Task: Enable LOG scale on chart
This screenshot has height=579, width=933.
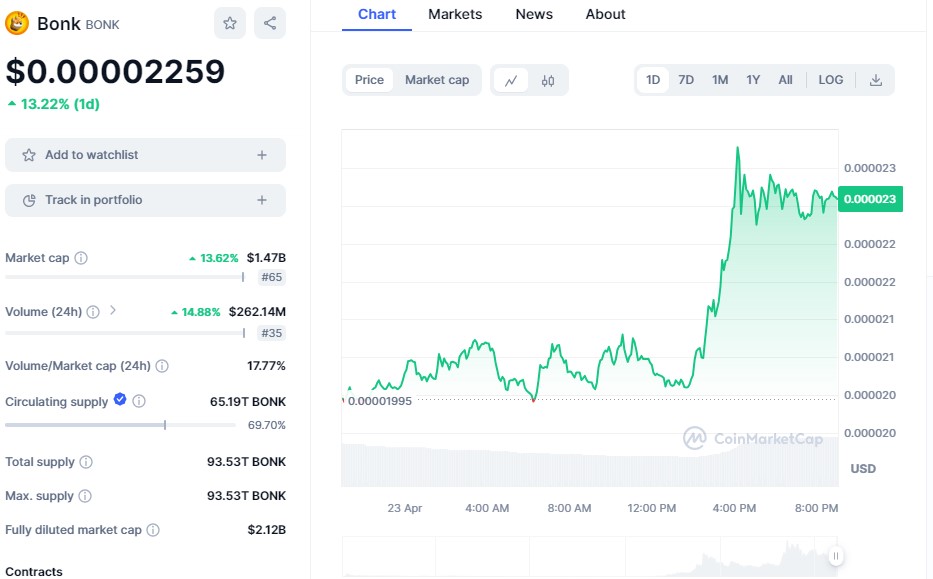Action: click(830, 80)
